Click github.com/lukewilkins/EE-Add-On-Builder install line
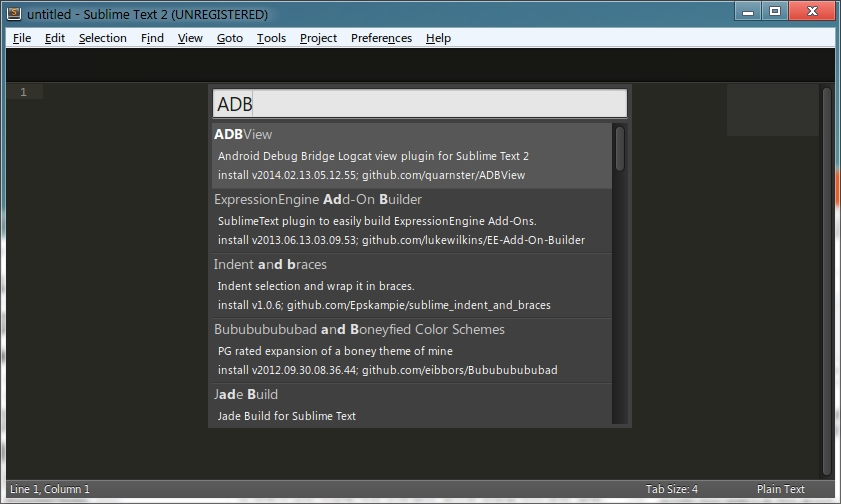 [x=401, y=240]
